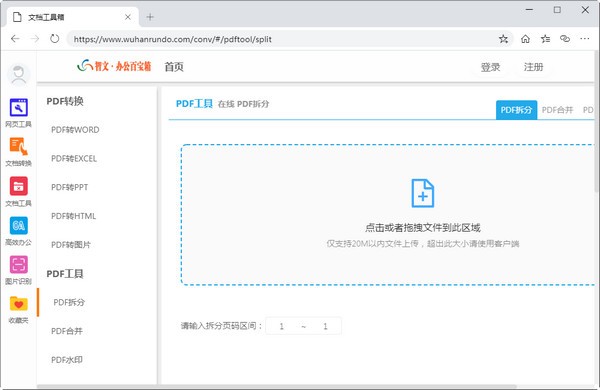Open PDF转图片 in sidebar
The width and height of the screenshot is (600, 390).
pos(71,245)
